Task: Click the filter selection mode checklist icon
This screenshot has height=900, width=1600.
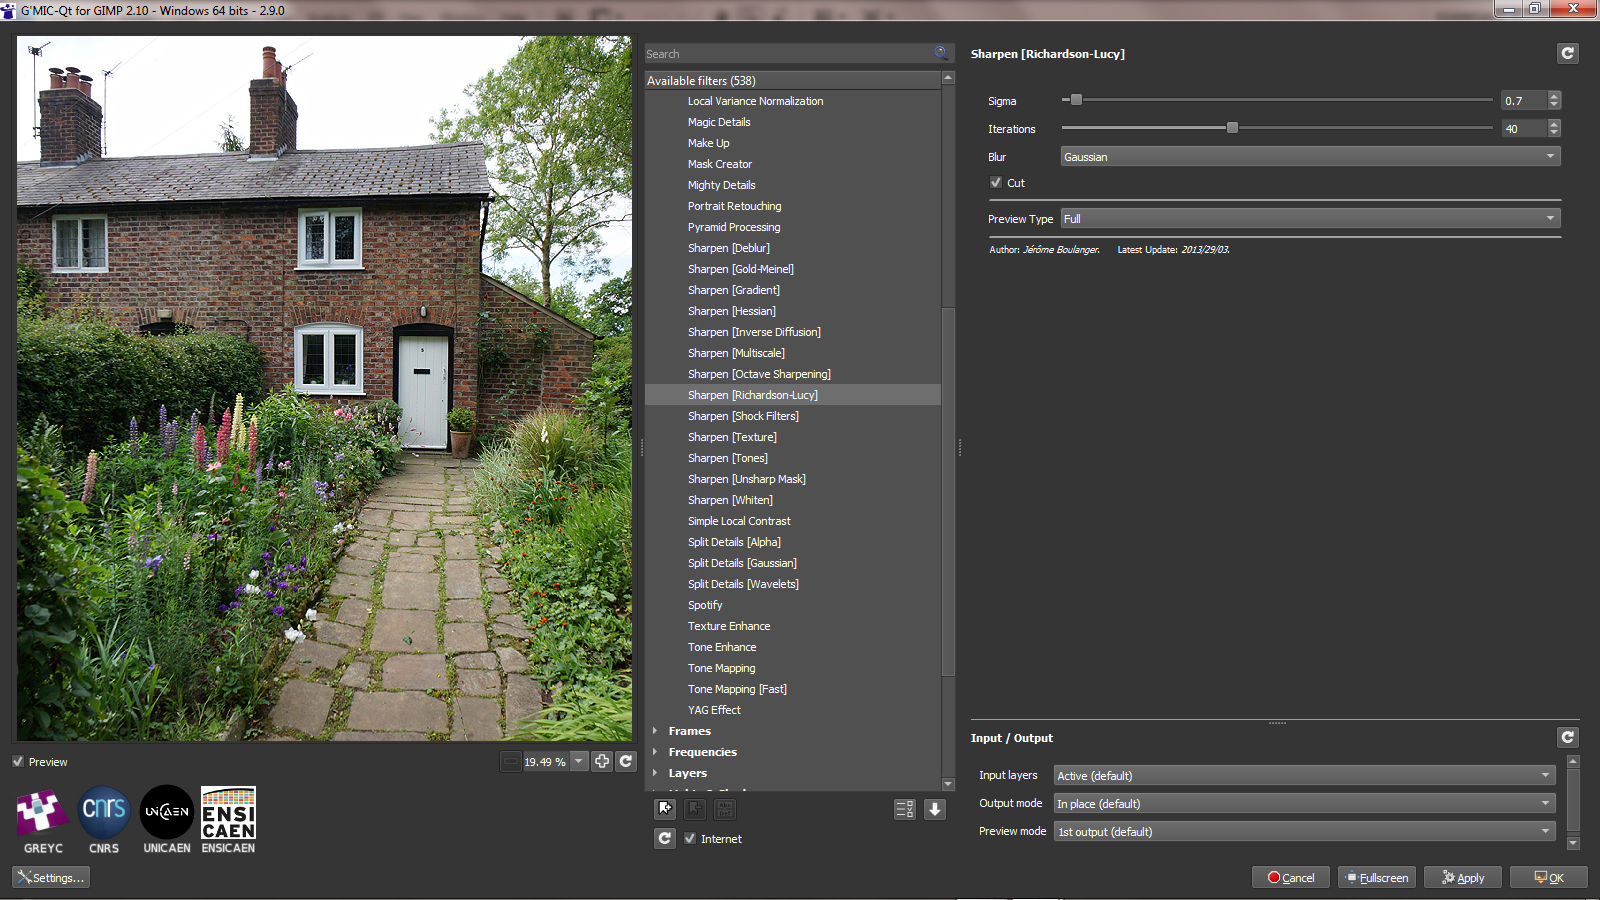Action: point(904,809)
